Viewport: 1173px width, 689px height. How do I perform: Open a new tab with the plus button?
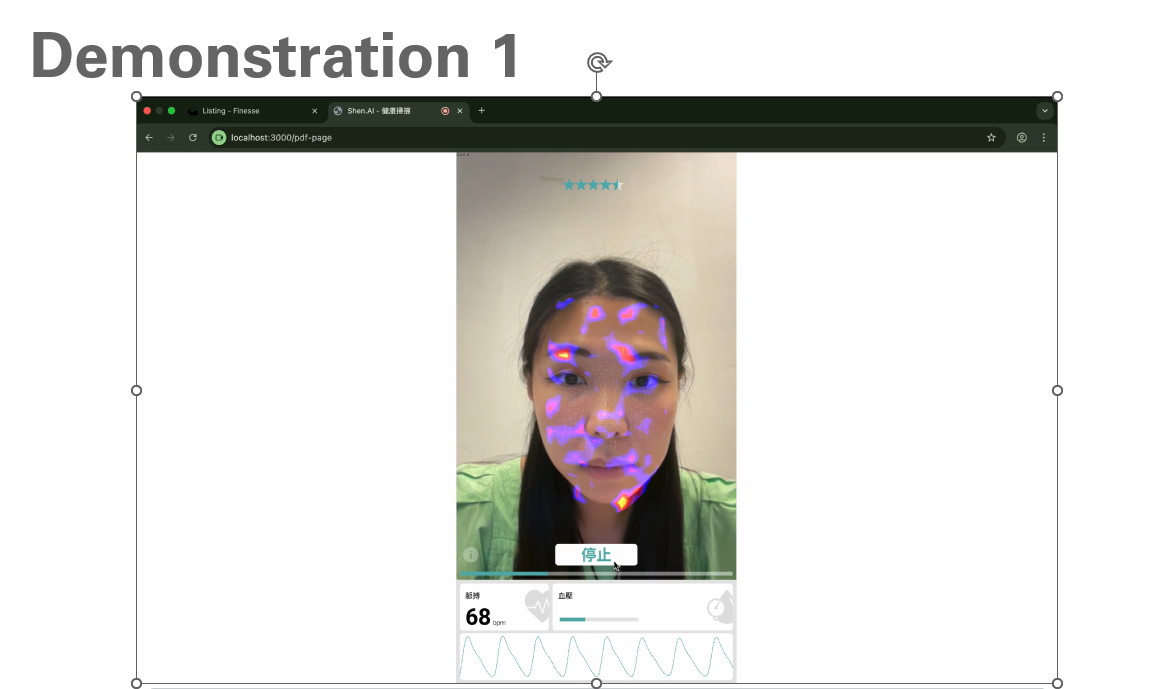coord(481,111)
